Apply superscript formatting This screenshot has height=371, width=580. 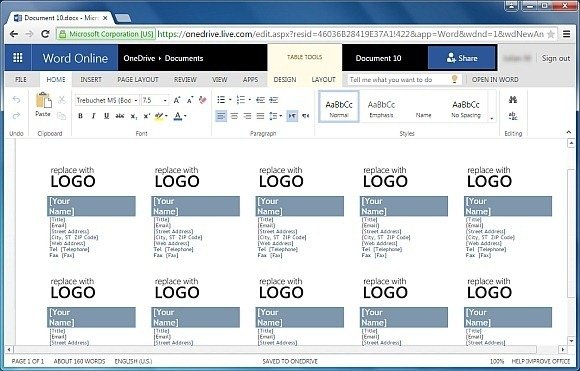(146, 116)
